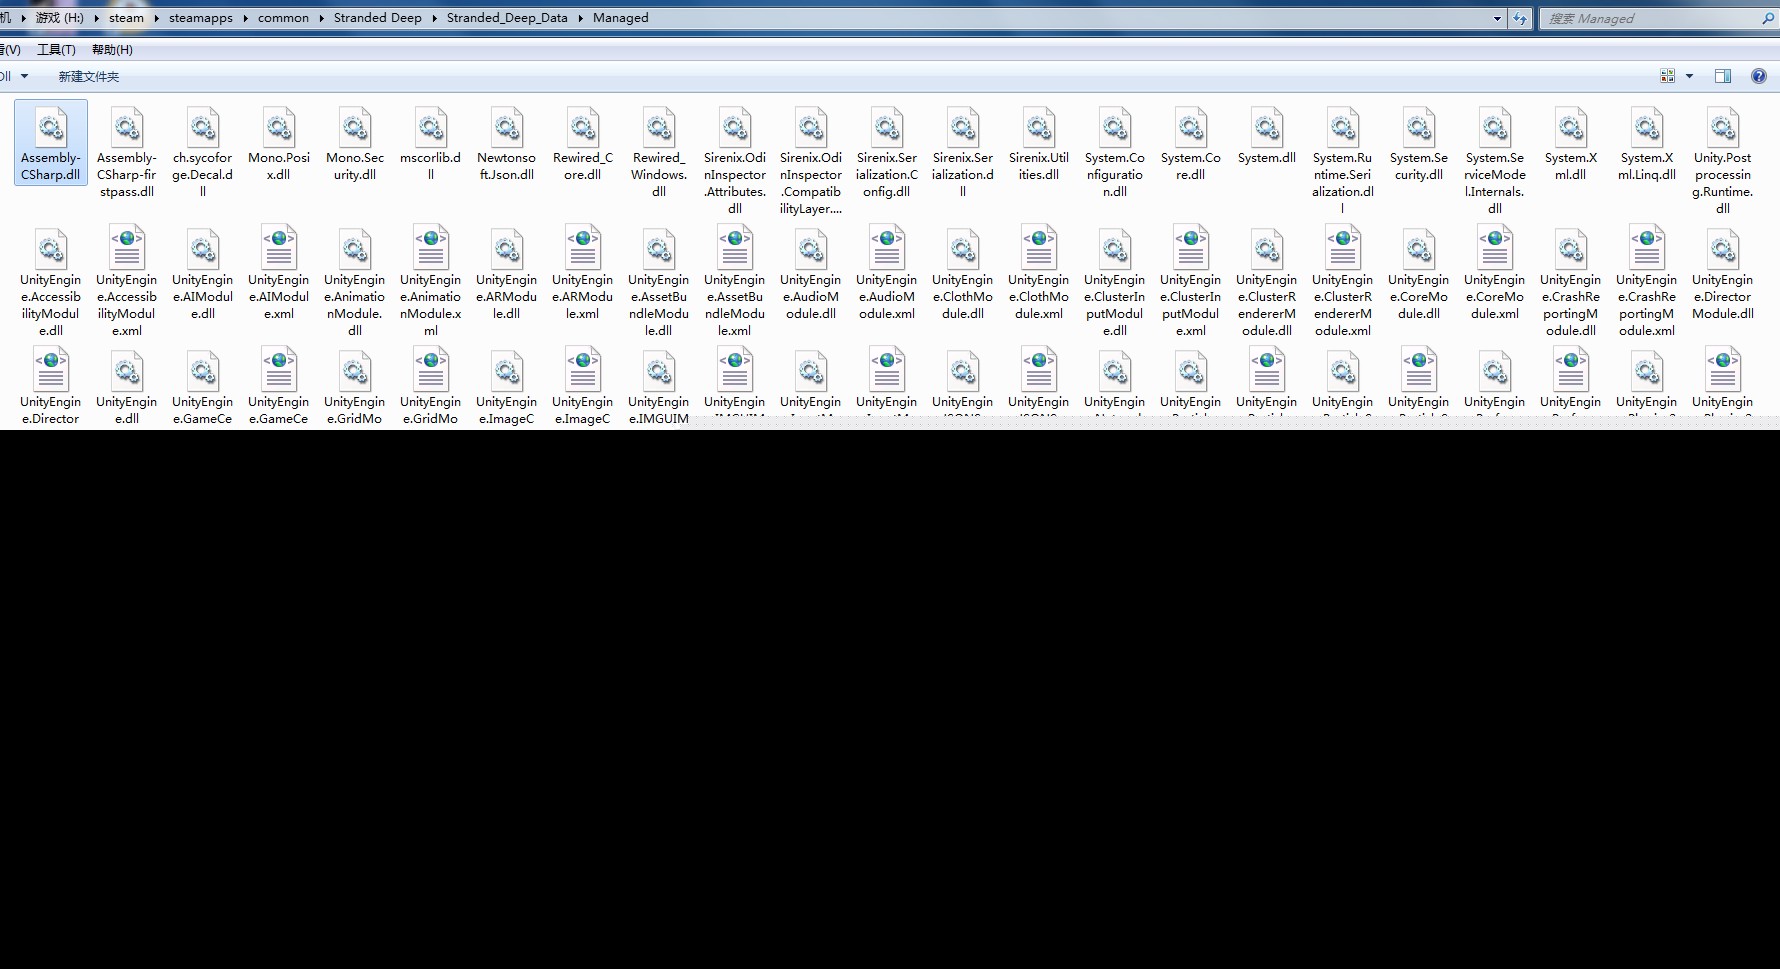1780x969 pixels.
Task: Navigate to steamapps in breadcrumb
Action: tap(201, 18)
